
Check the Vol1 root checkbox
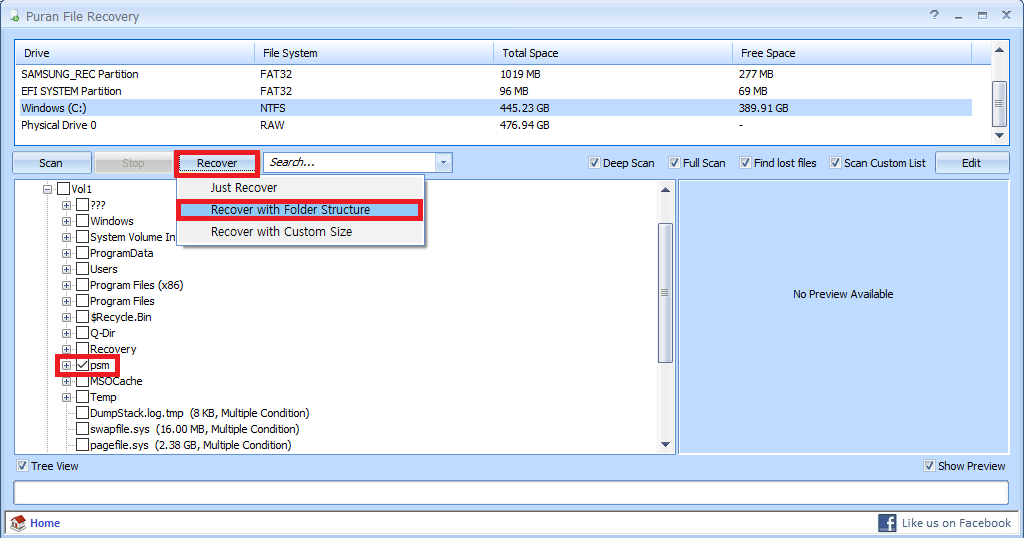(x=63, y=189)
